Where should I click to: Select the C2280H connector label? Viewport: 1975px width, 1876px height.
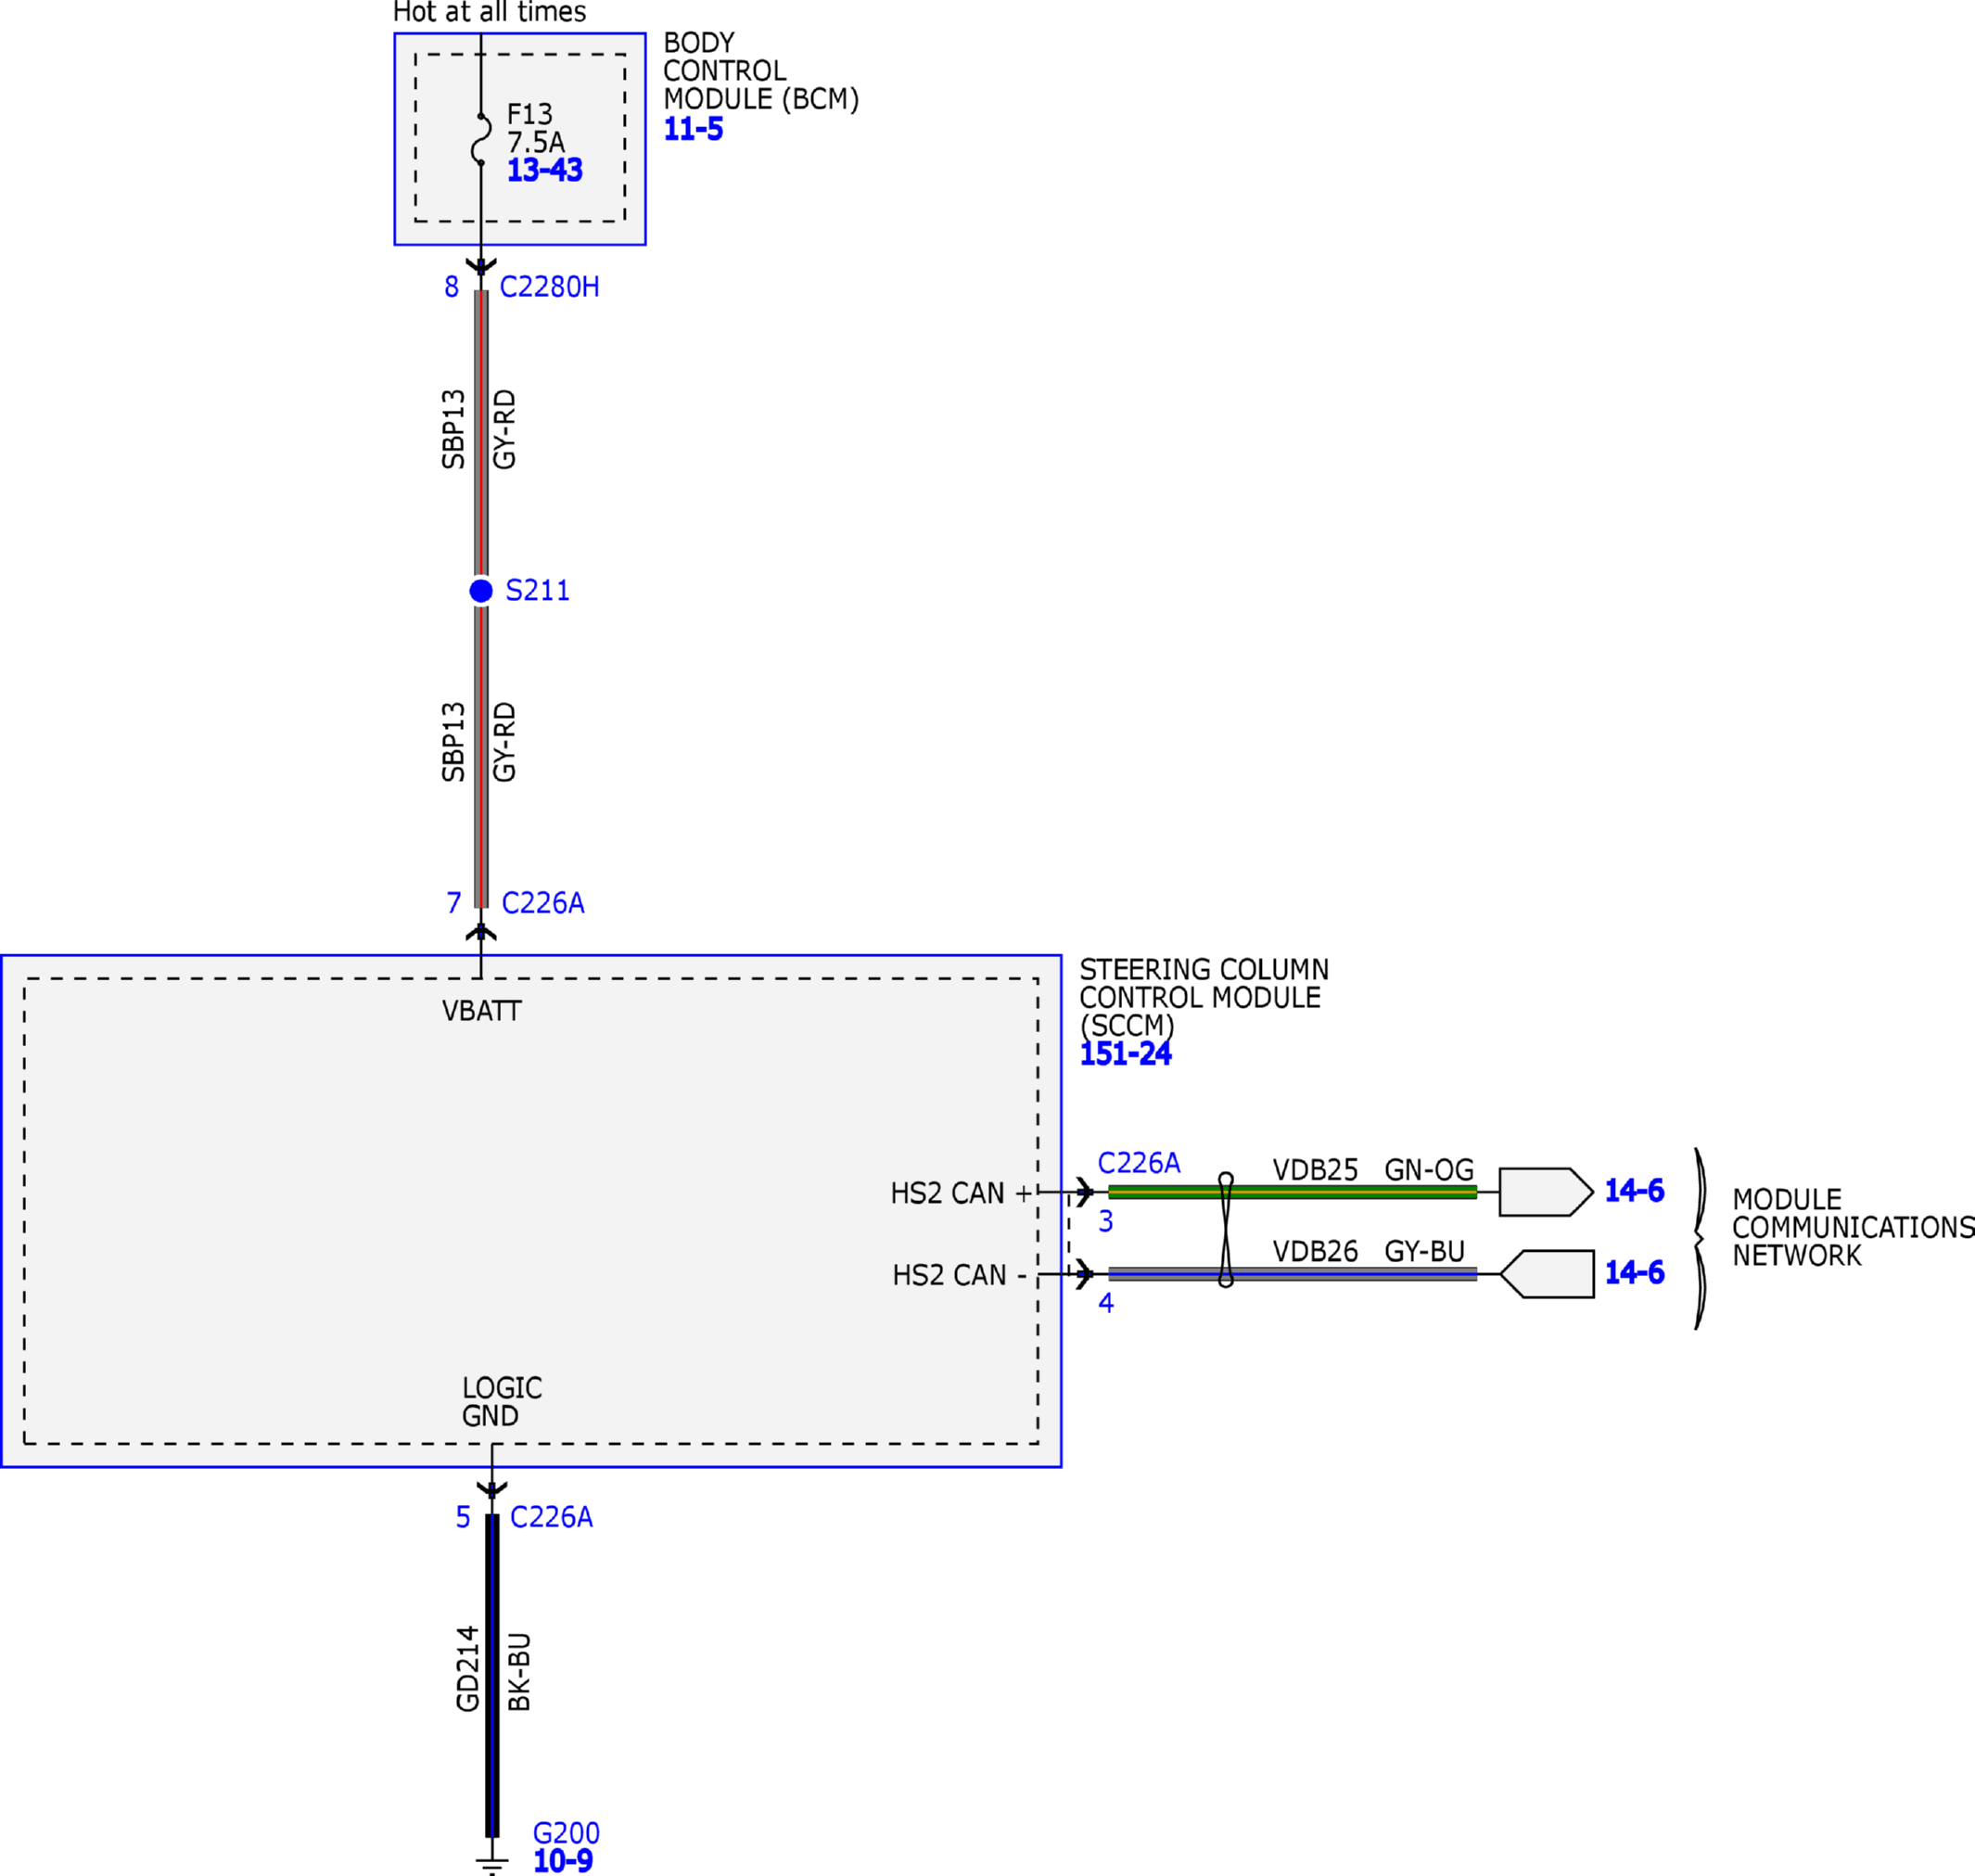(549, 287)
